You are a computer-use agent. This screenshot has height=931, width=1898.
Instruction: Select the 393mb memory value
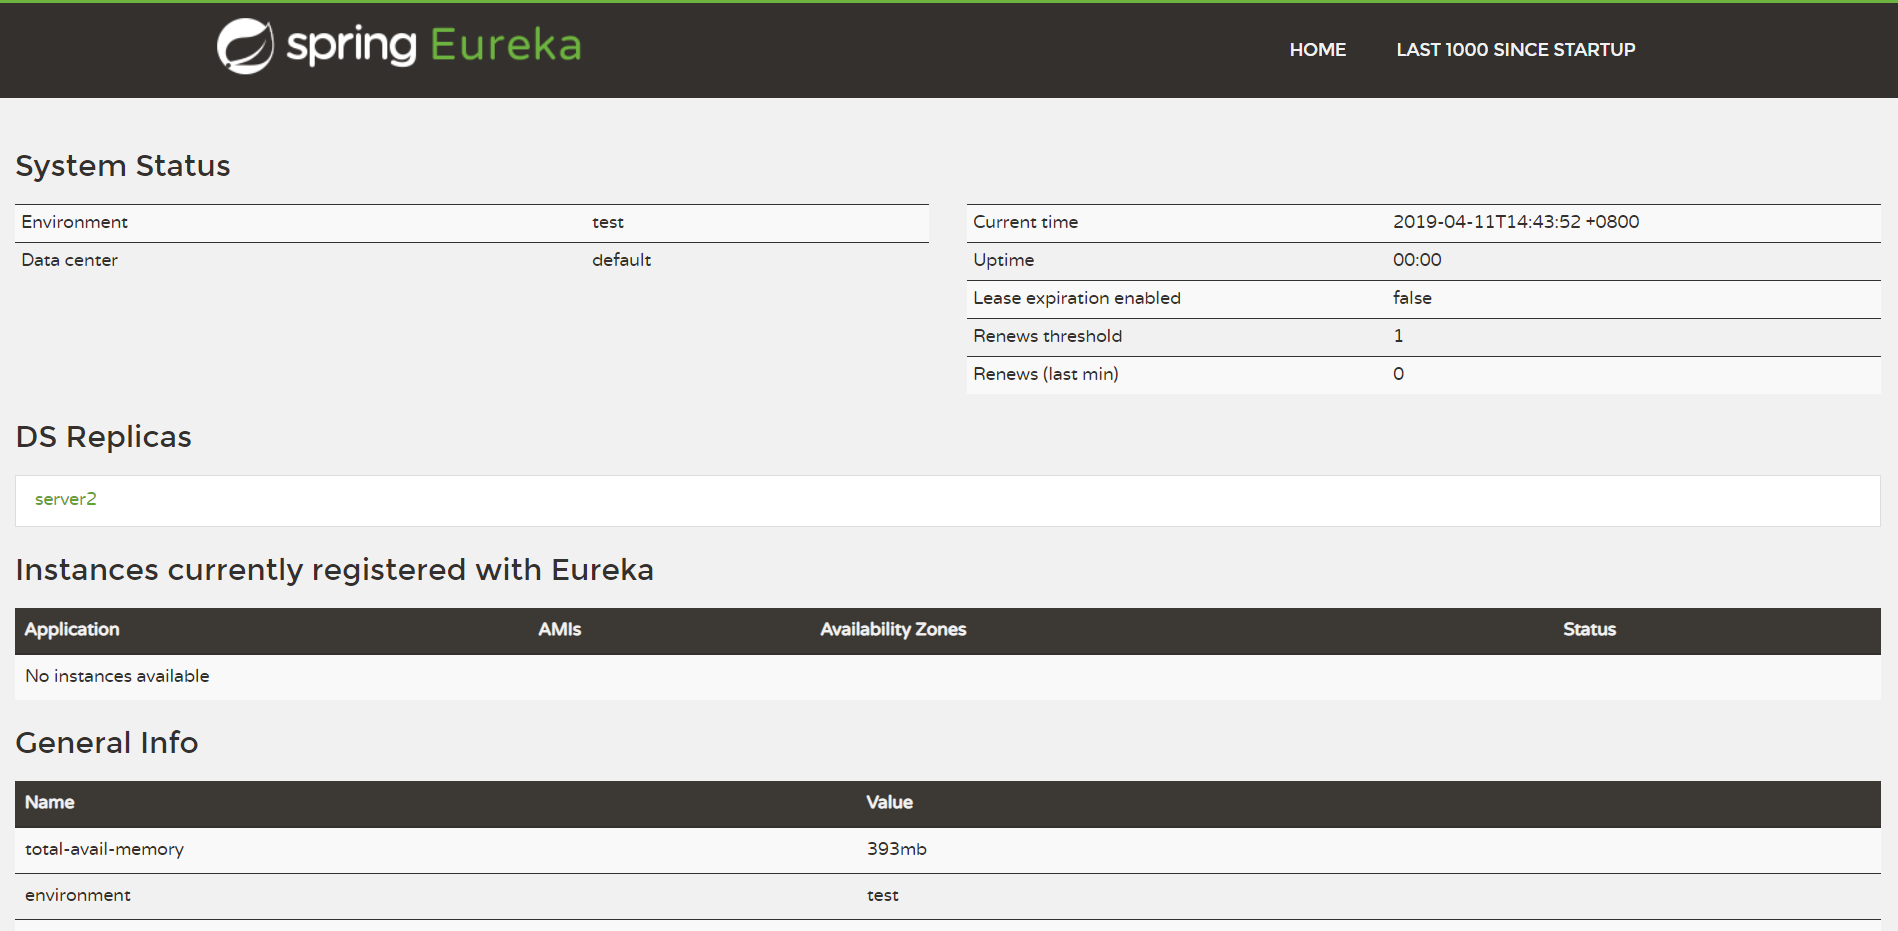pos(896,849)
